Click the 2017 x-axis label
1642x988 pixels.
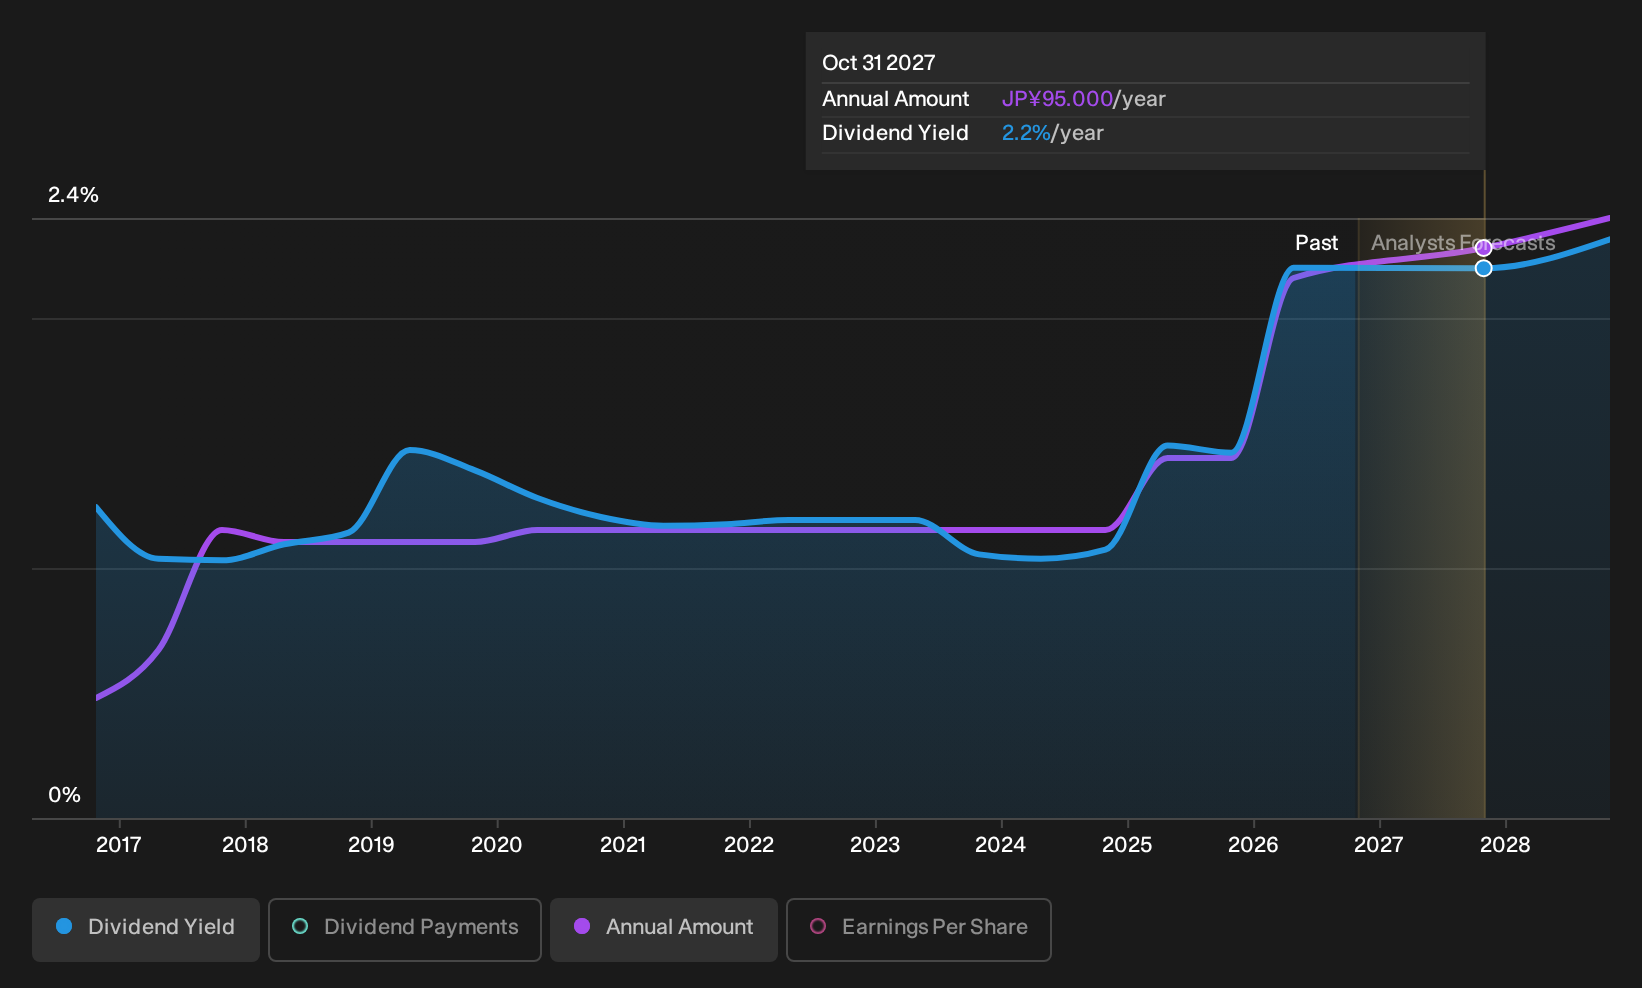119,845
